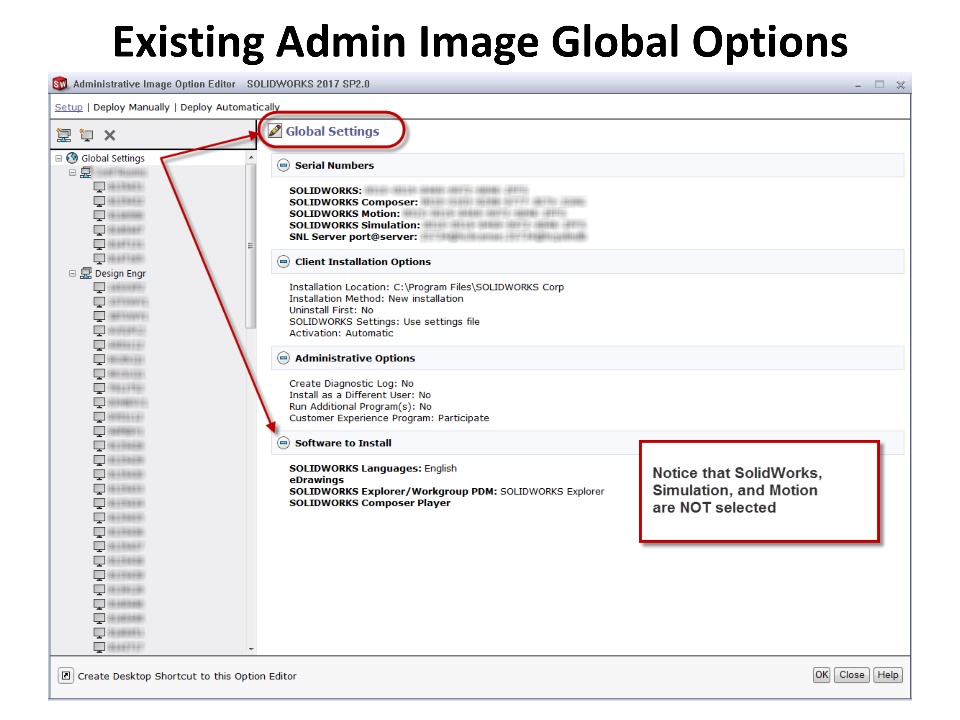Click the Design Engr group computer icon
This screenshot has height=720, width=960.
click(x=86, y=273)
